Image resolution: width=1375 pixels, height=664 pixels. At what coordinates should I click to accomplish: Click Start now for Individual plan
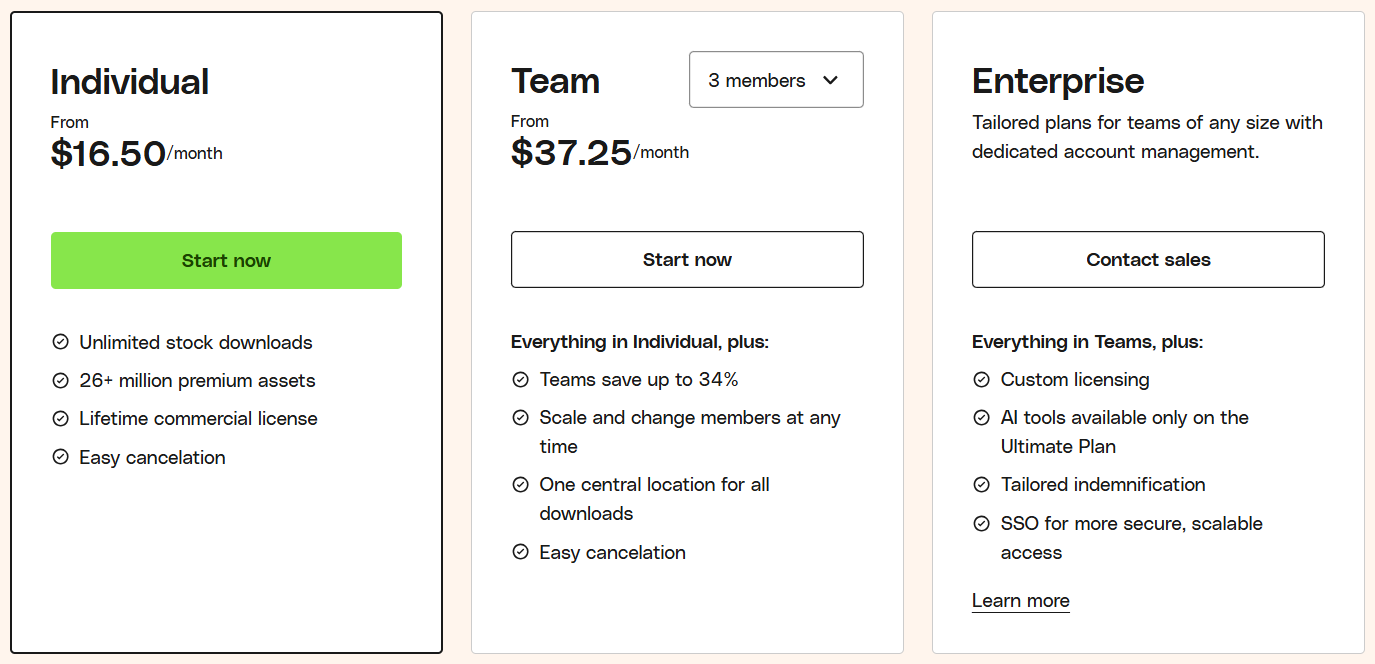click(x=226, y=260)
